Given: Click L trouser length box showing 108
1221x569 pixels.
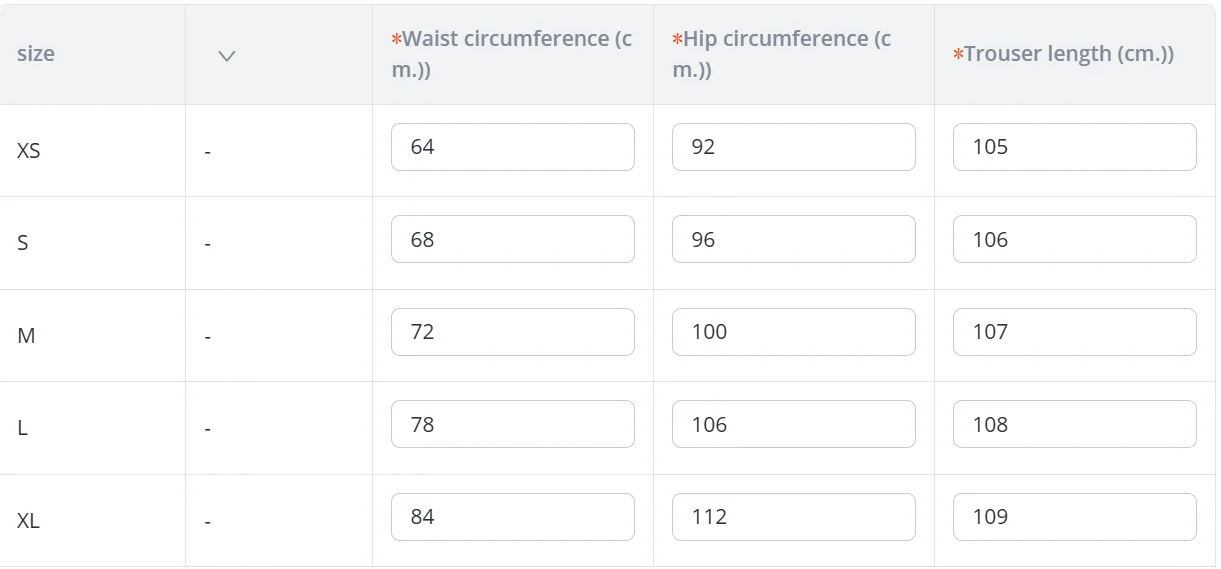Looking at the screenshot, I should pyautogui.click(x=1074, y=424).
